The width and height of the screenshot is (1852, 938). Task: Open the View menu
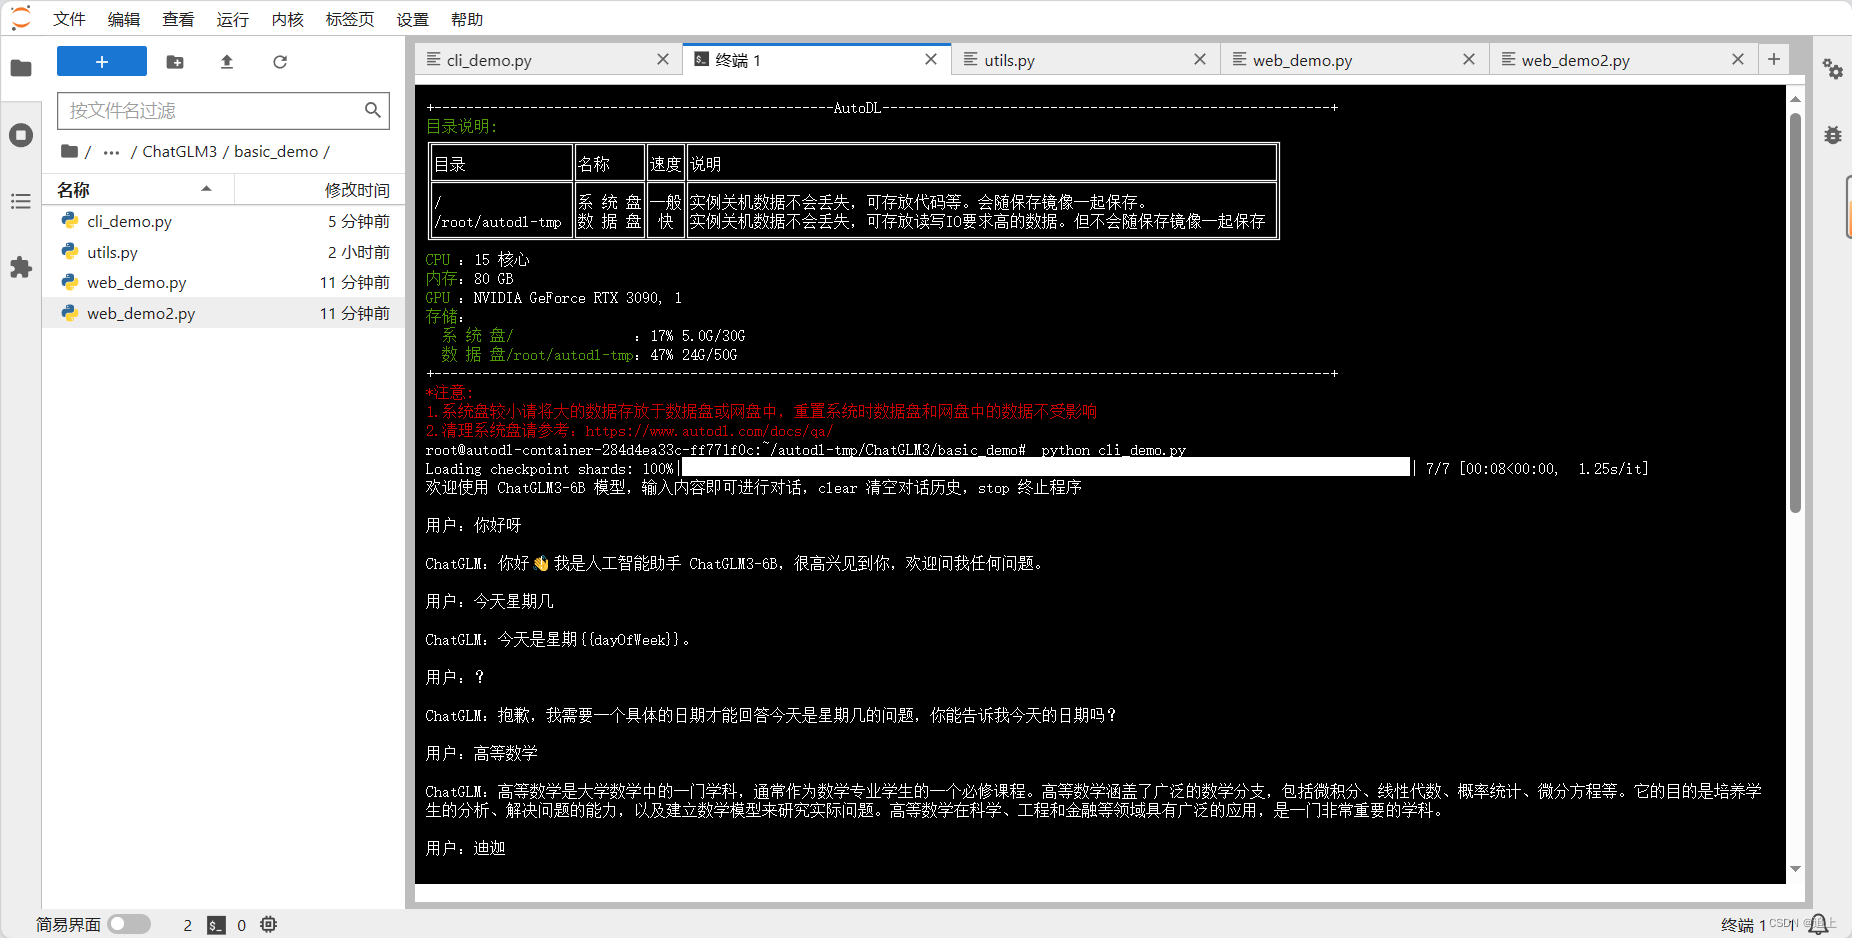[x=178, y=19]
